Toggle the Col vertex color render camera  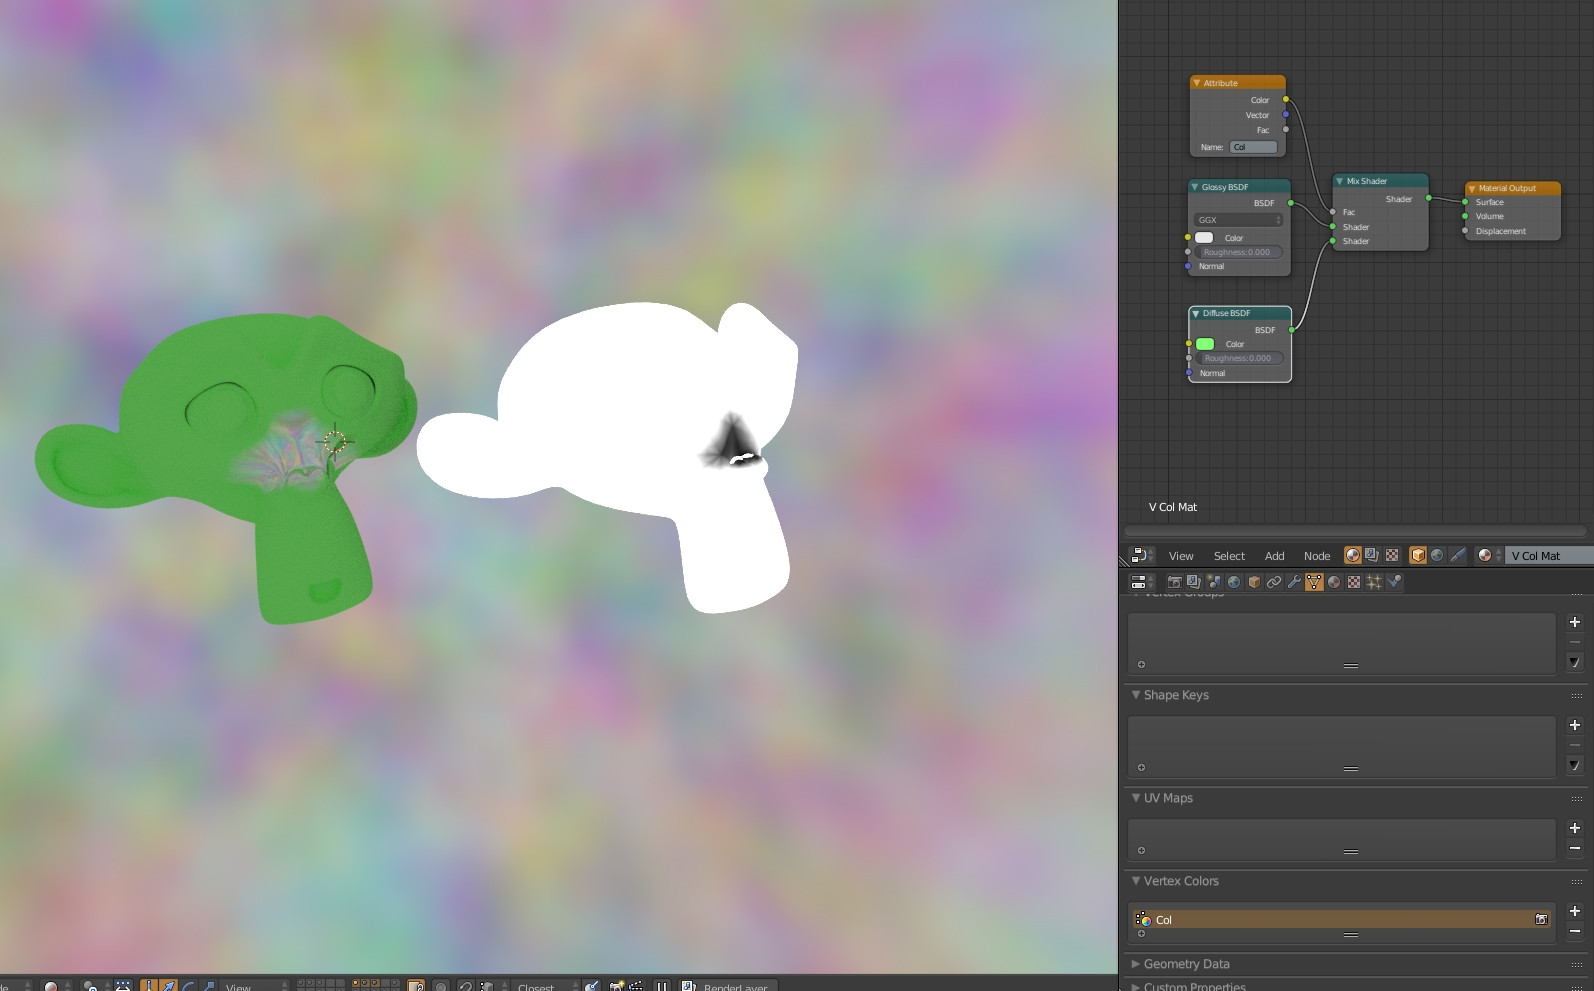coord(1541,919)
